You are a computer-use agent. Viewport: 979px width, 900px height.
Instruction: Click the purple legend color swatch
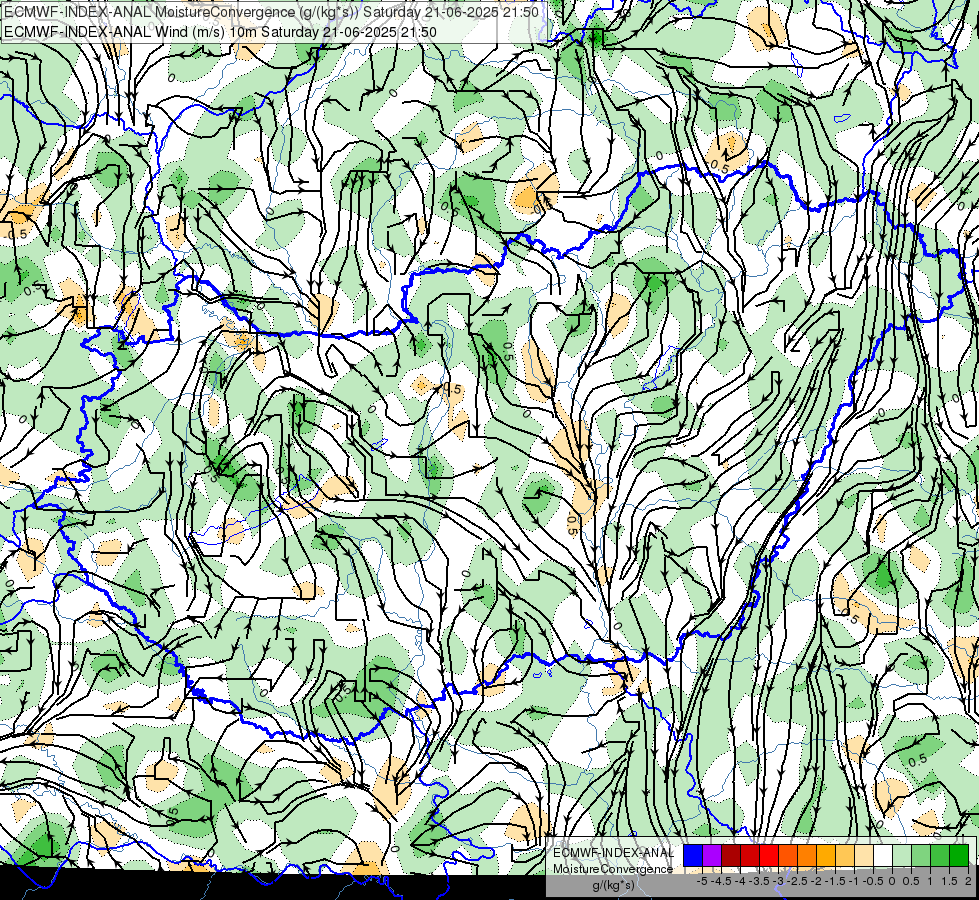[712, 855]
